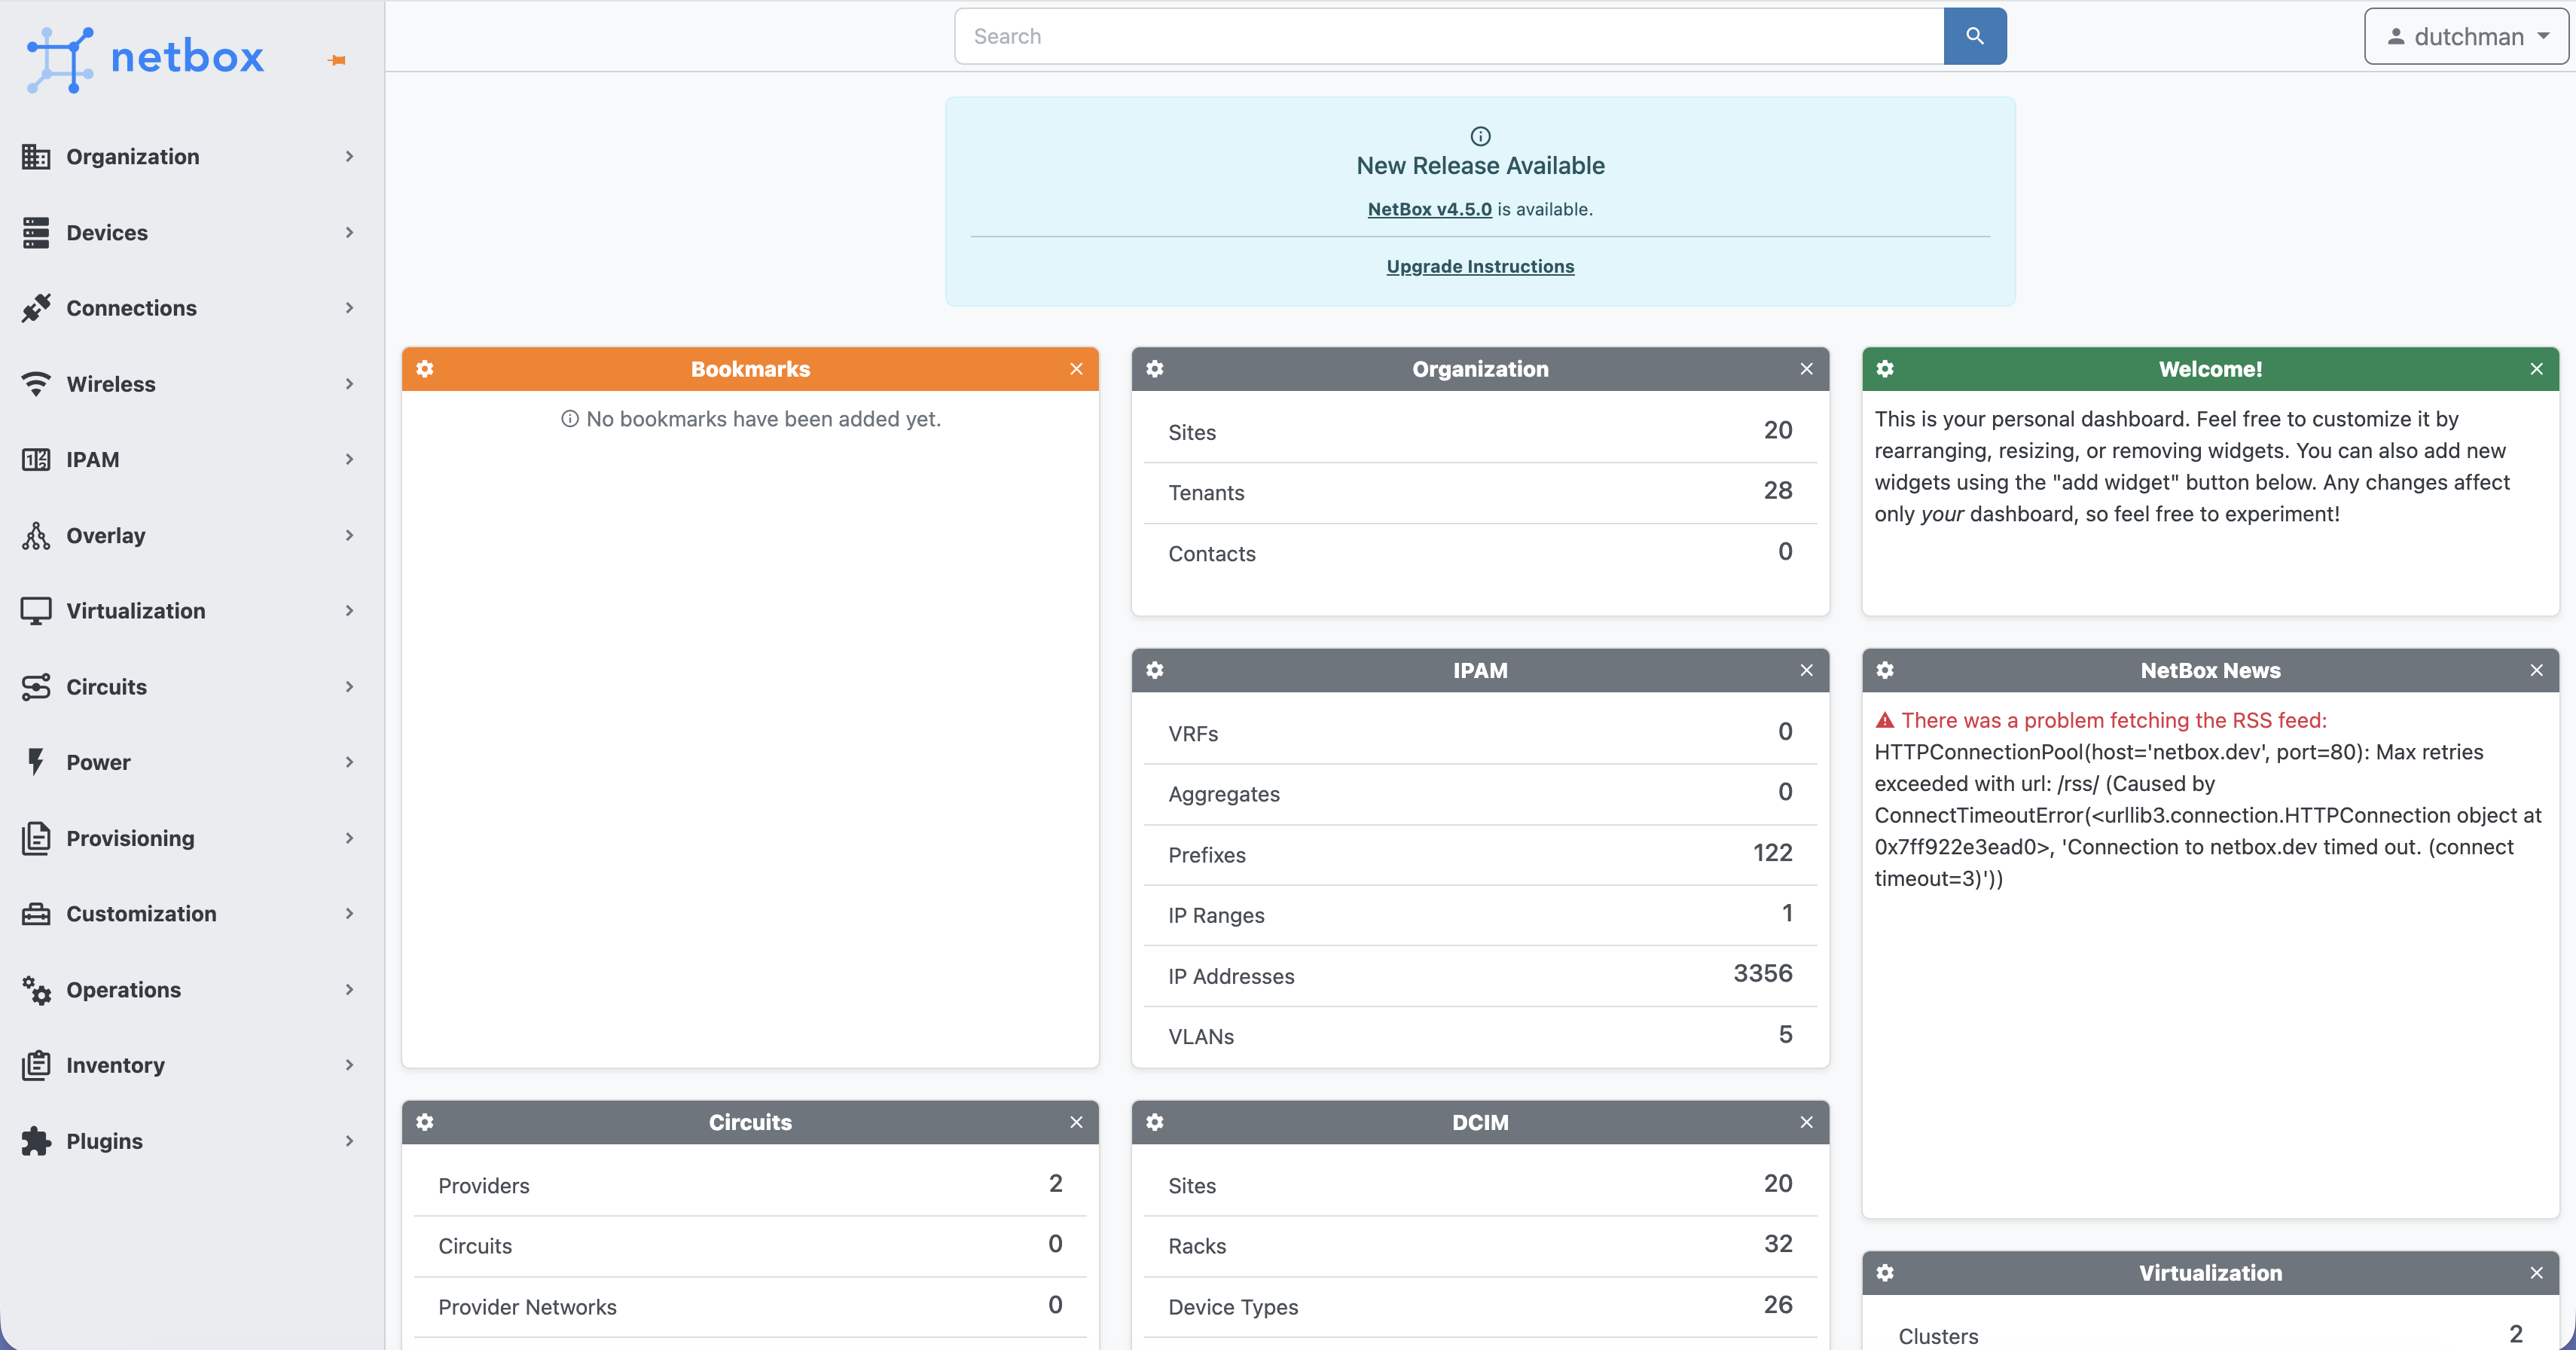Screen dimensions: 2576x1350
Task: Click the DCIM widget gear icon
Action: [1155, 1122]
